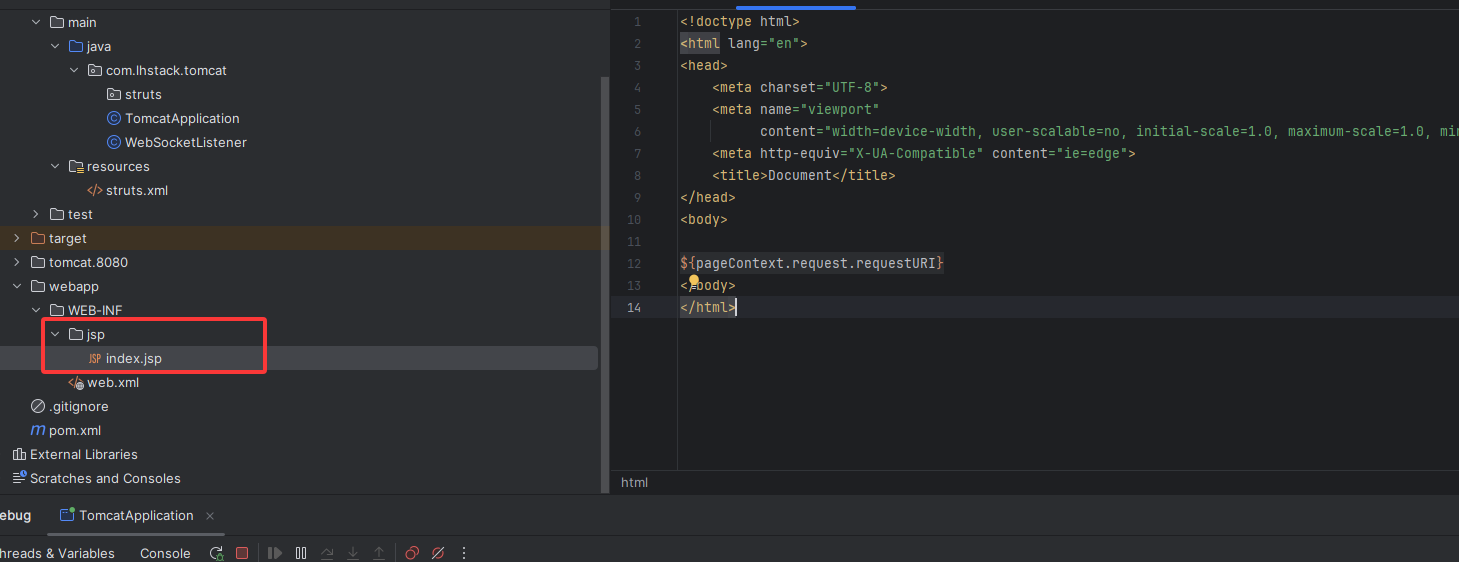This screenshot has width=1459, height=562.
Task: Open the debug toolbar more options menu
Action: point(464,553)
